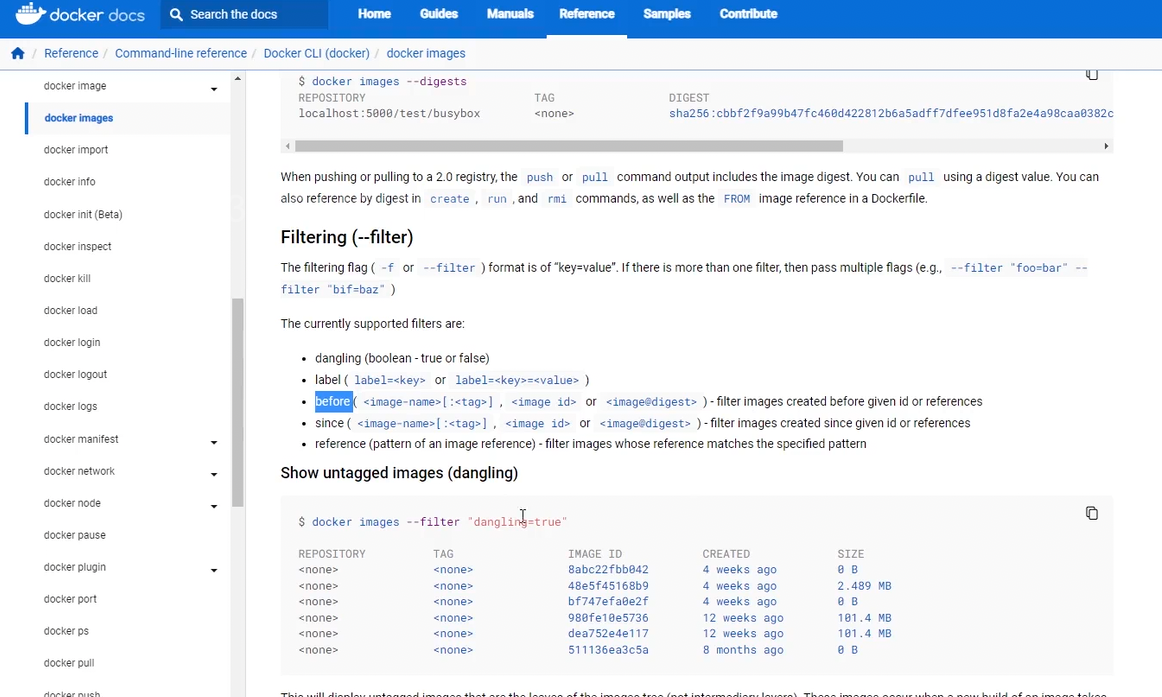Expand the docker network sidebar section

(x=213, y=474)
